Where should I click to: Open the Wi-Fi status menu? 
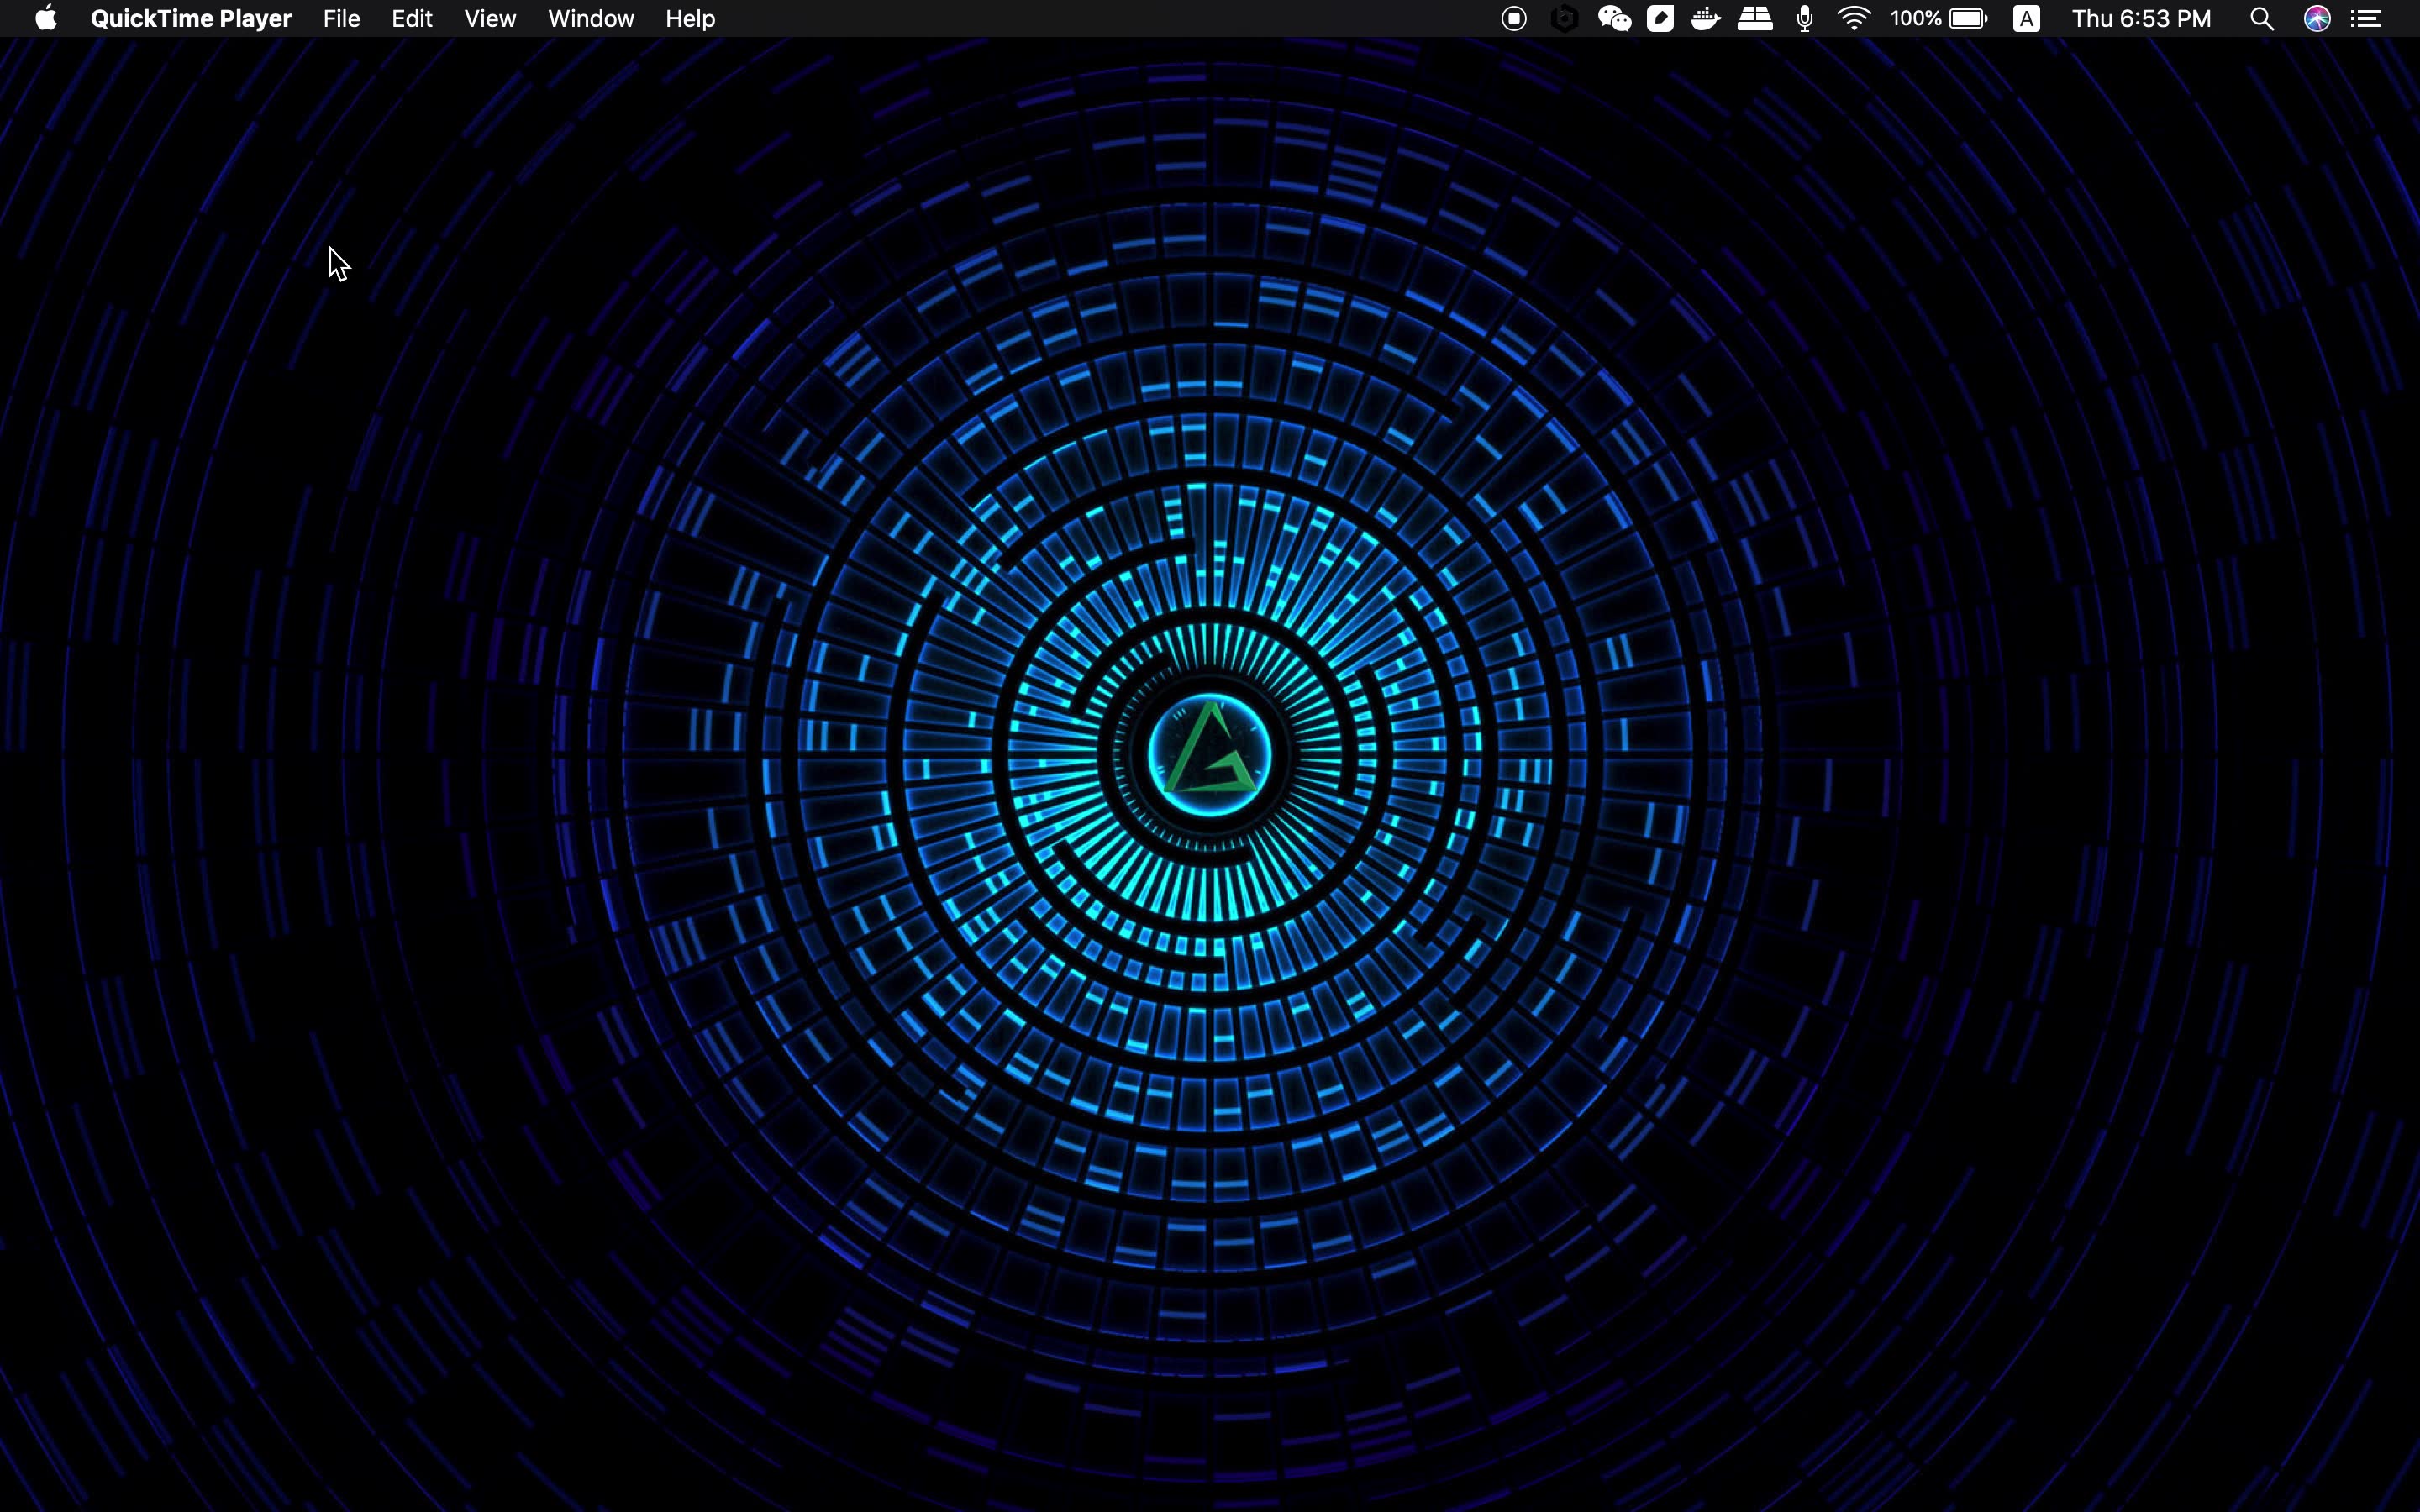coord(1854,18)
